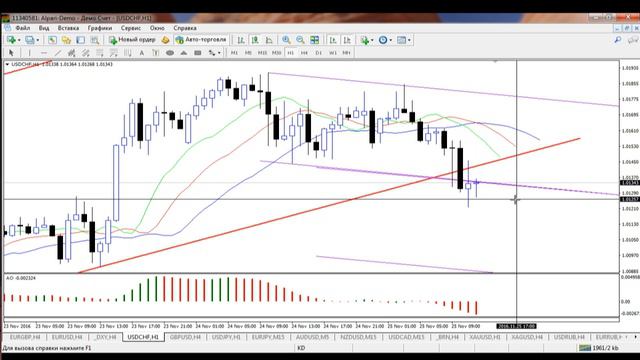Screen dimensions: 640x360
Task: Expand the Arrows tool dropdown arrow
Action: click(219, 53)
